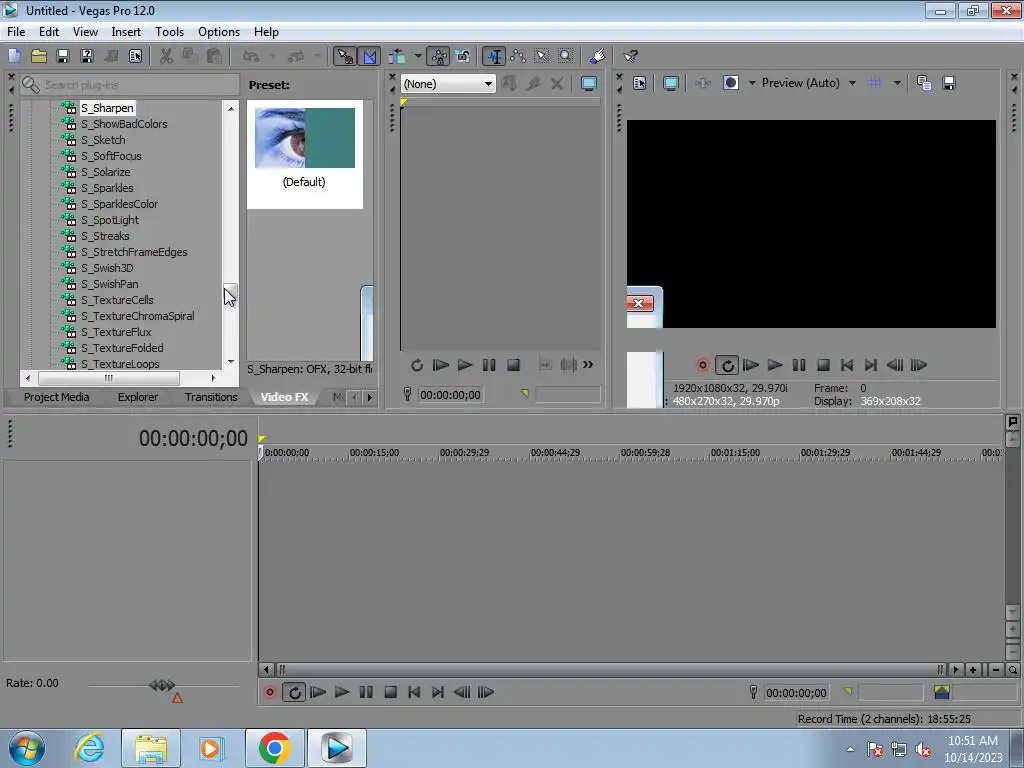Screen dimensions: 1024x768
Task: Click Play From Start in the timeline transport
Action: click(317, 692)
